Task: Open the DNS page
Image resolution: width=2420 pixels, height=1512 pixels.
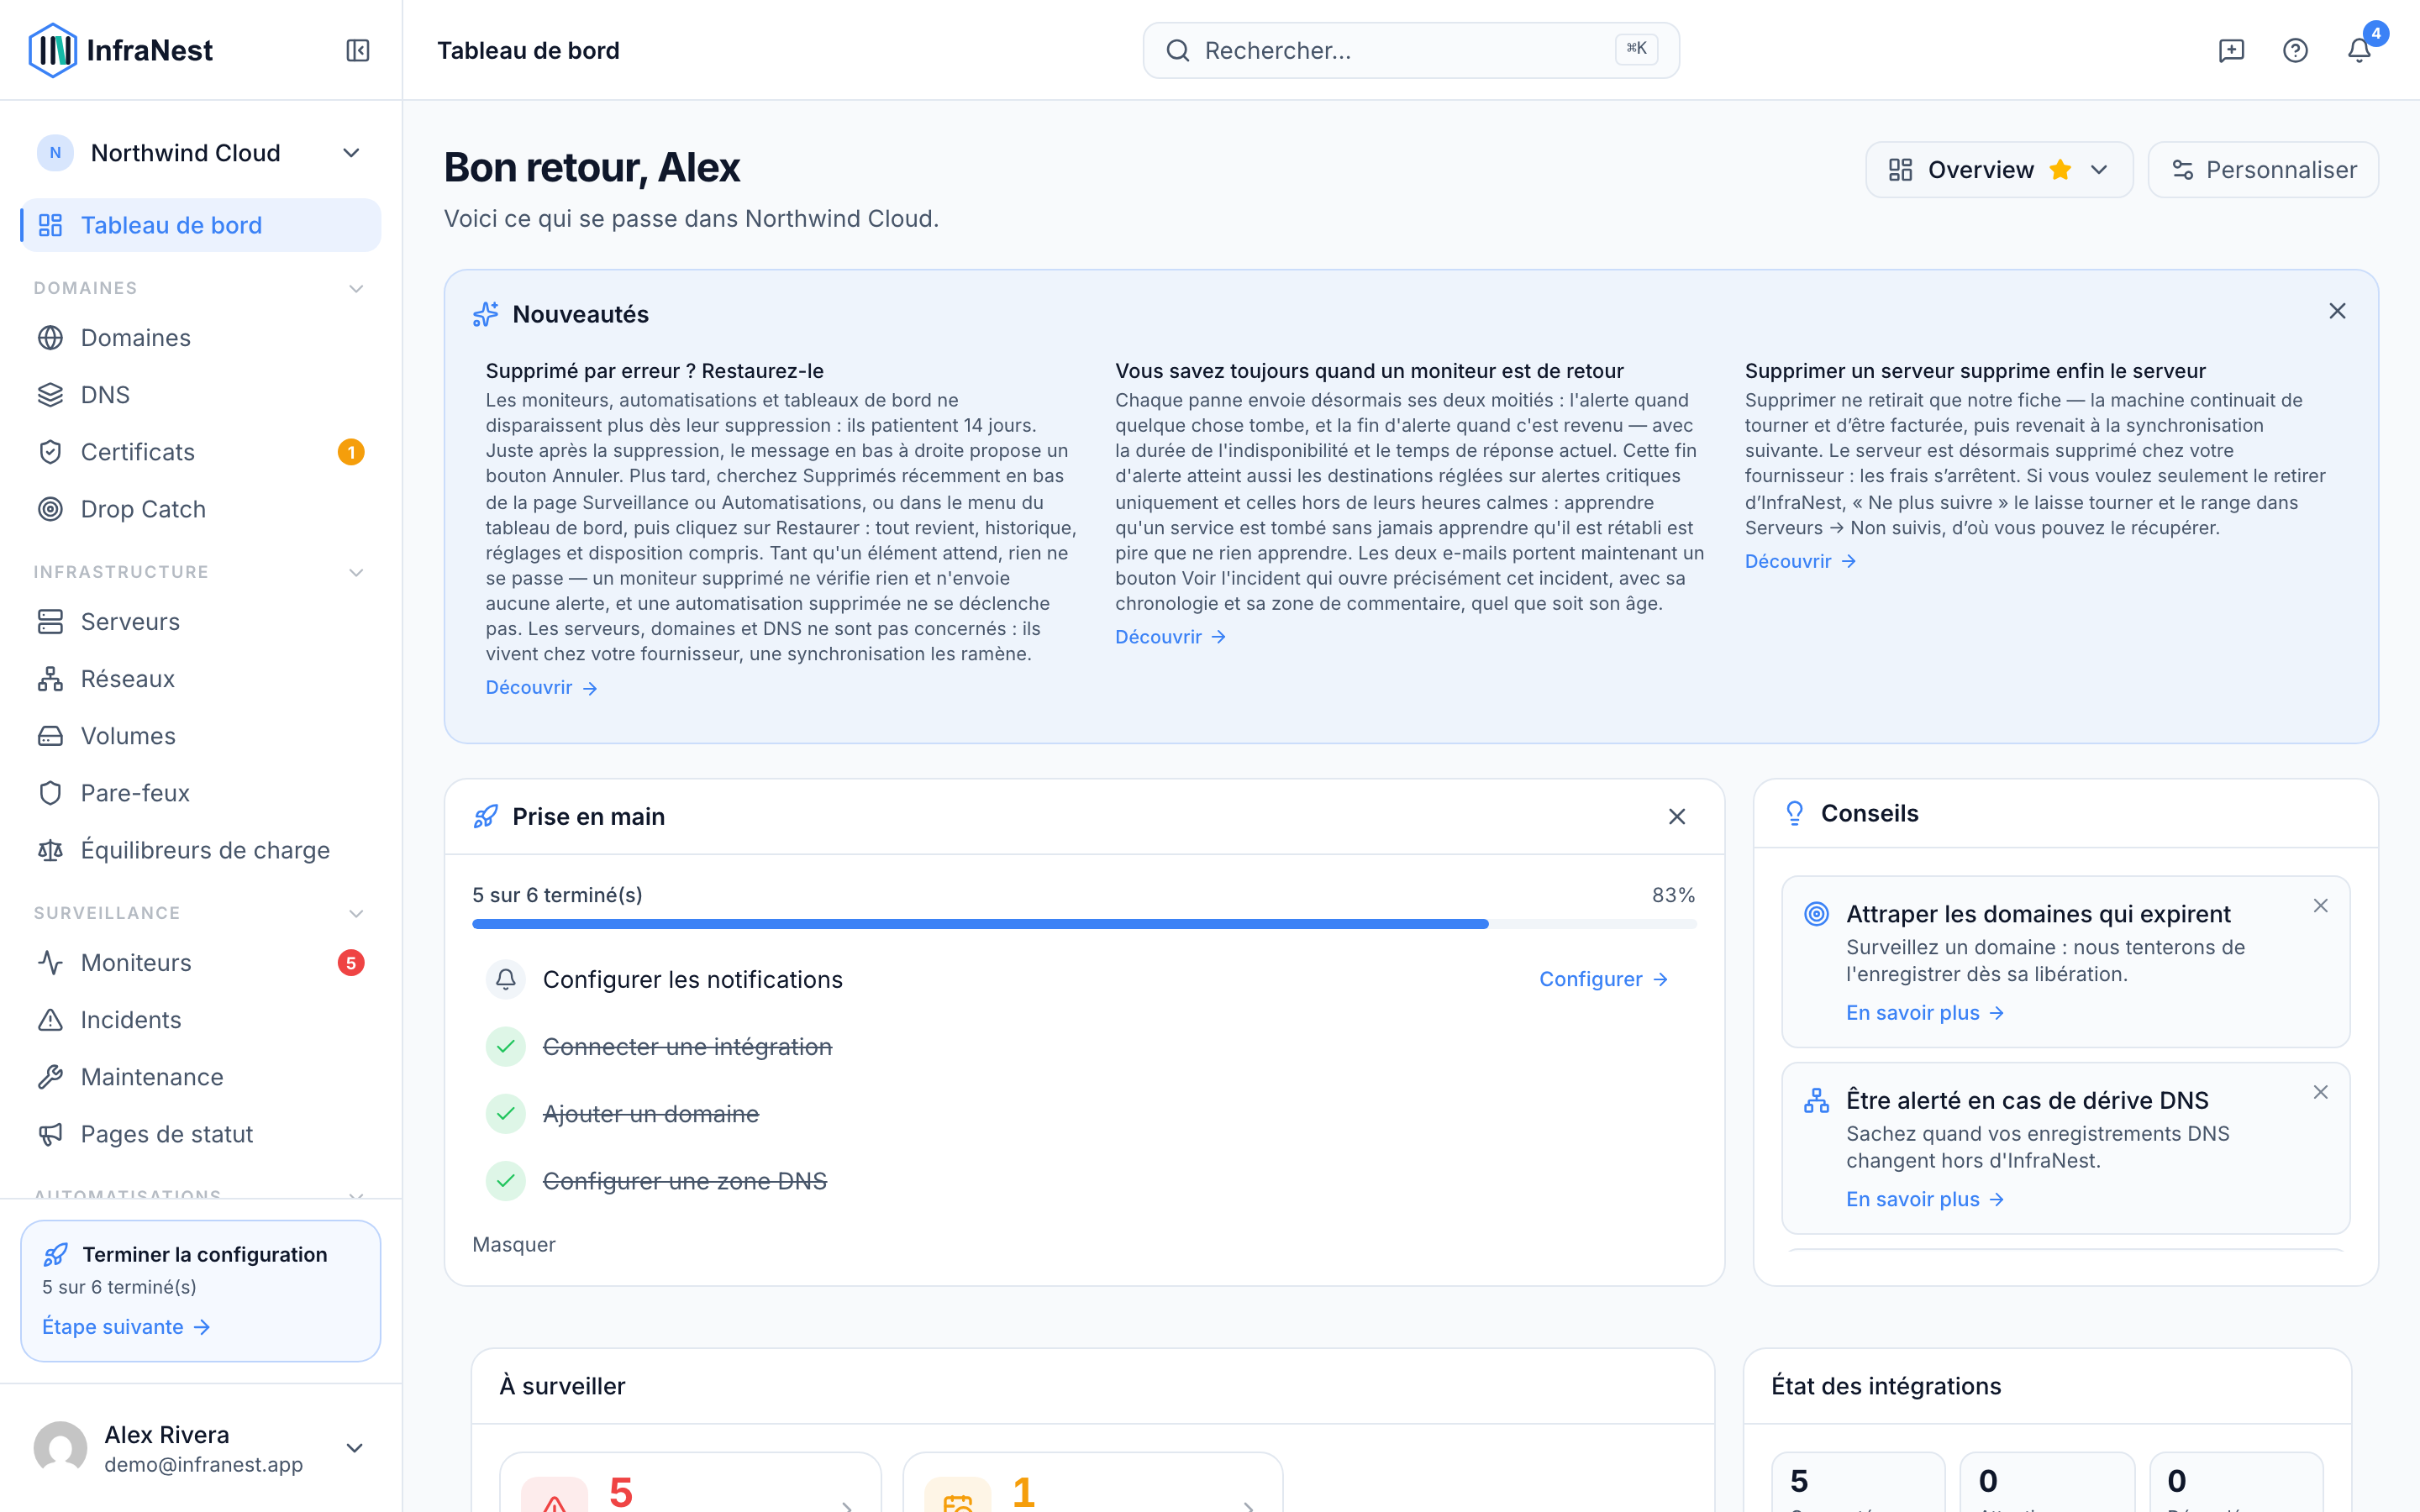Action: 200,395
